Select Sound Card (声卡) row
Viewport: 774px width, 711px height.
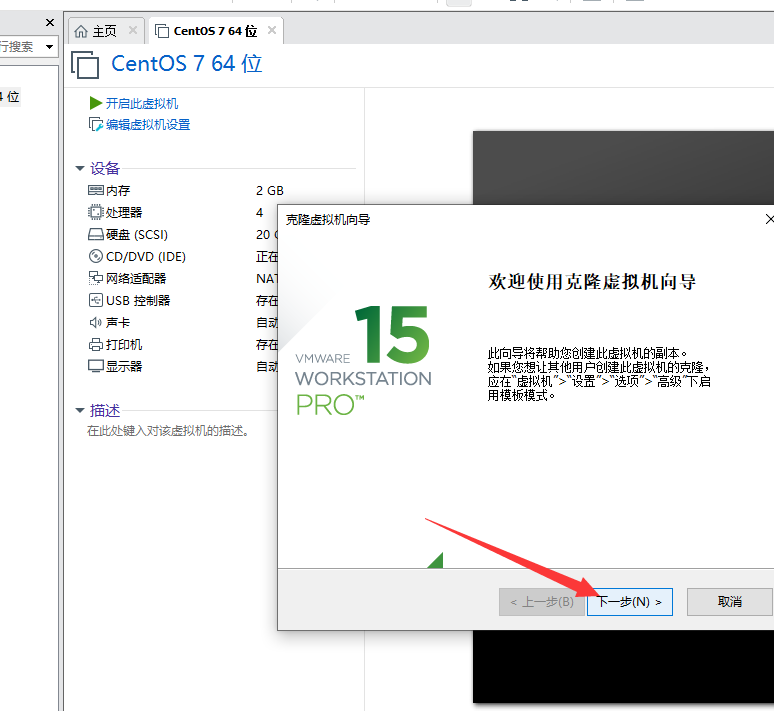point(183,322)
